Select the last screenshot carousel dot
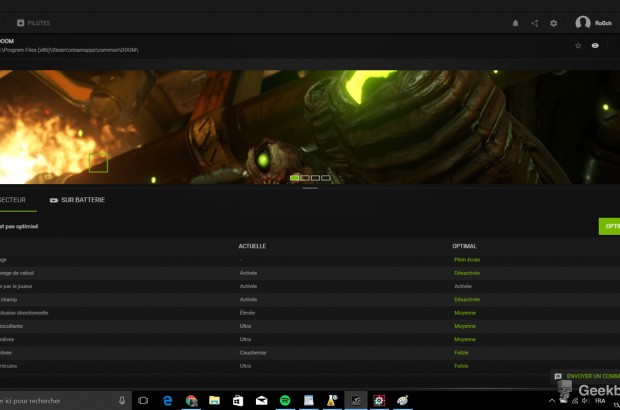 point(326,178)
